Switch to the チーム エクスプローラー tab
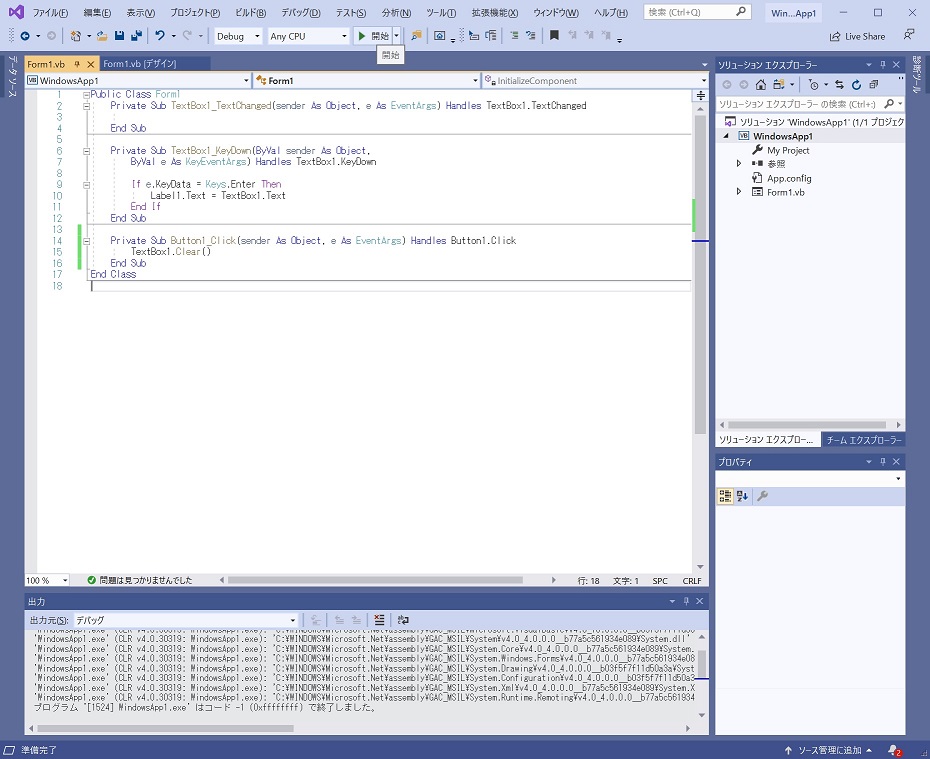 pos(864,440)
